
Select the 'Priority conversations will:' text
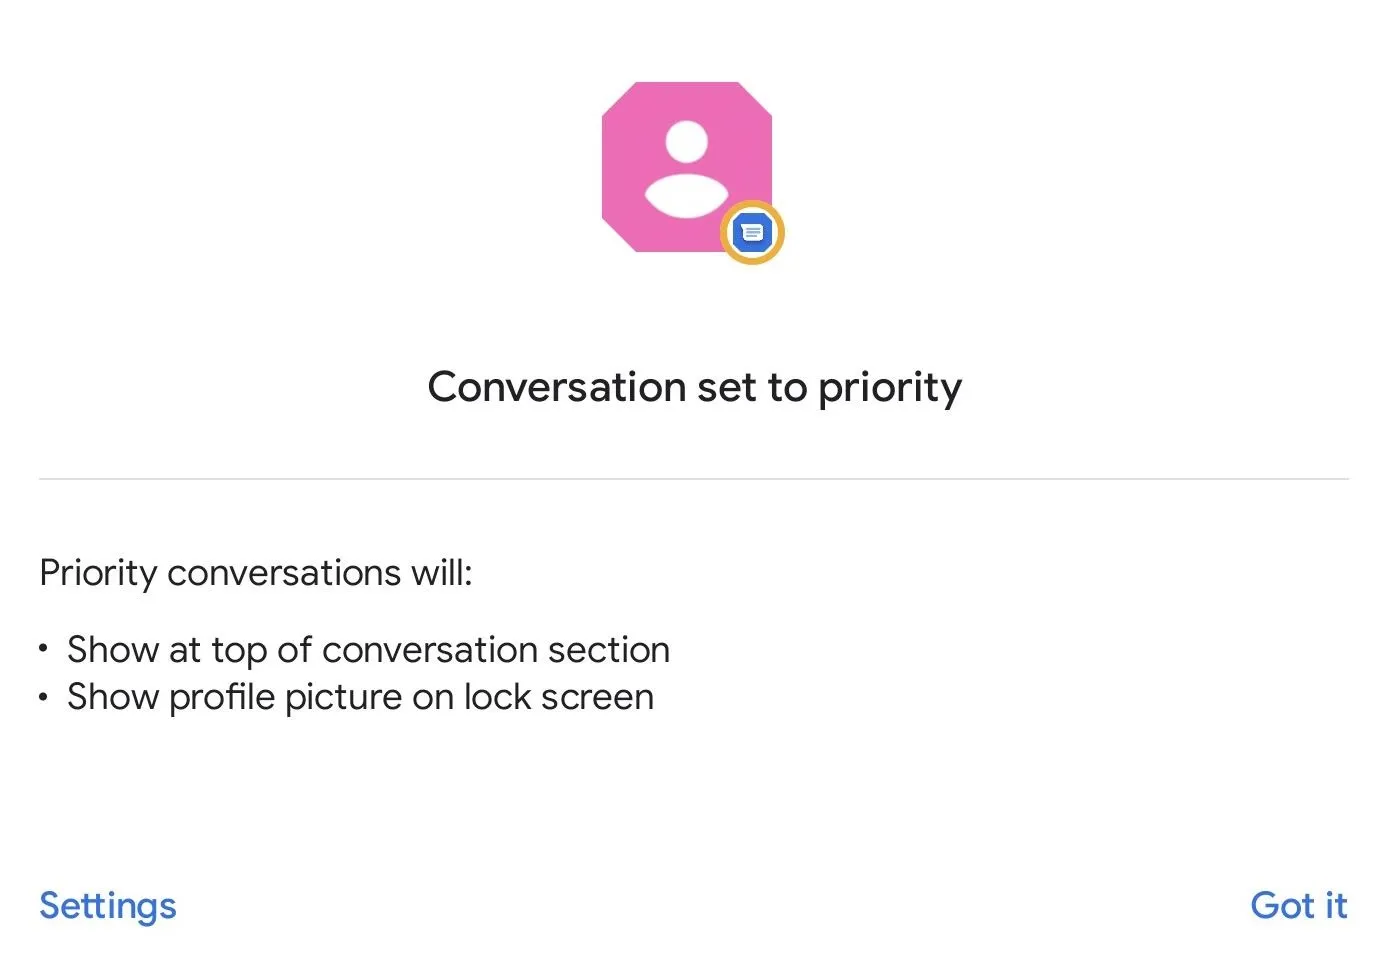256,573
